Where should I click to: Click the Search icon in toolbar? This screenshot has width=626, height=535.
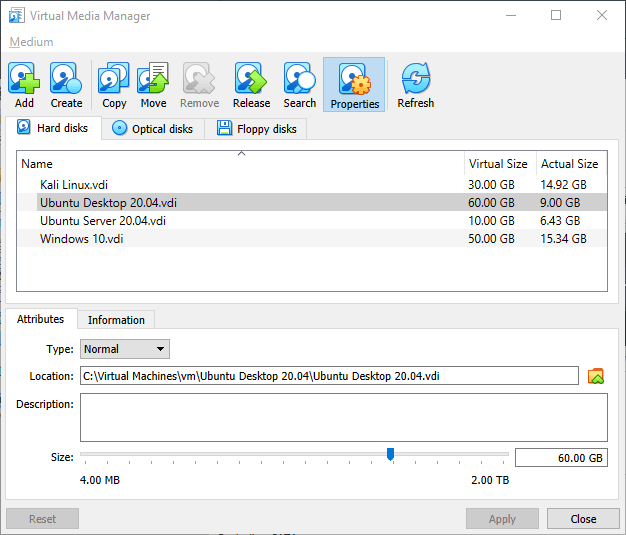299,78
